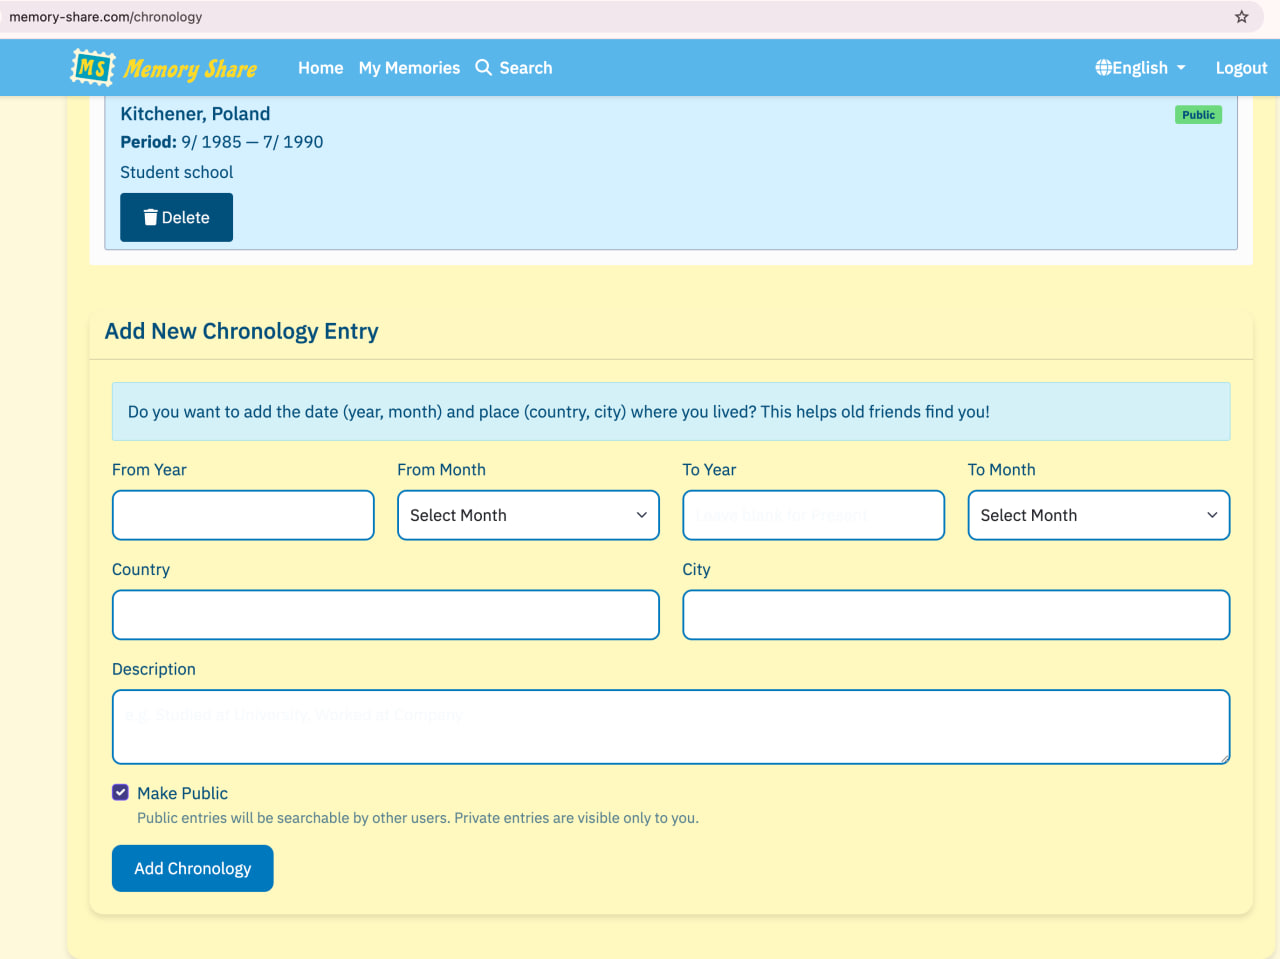Click the Description text area
This screenshot has width=1280, height=959.
(x=670, y=727)
